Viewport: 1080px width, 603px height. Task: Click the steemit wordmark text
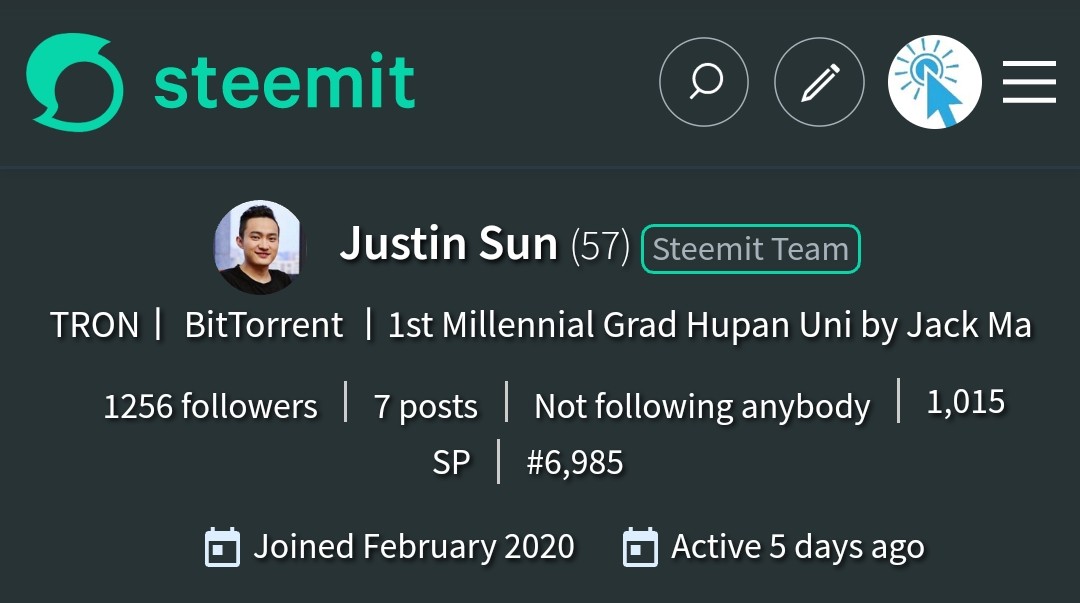[x=285, y=82]
